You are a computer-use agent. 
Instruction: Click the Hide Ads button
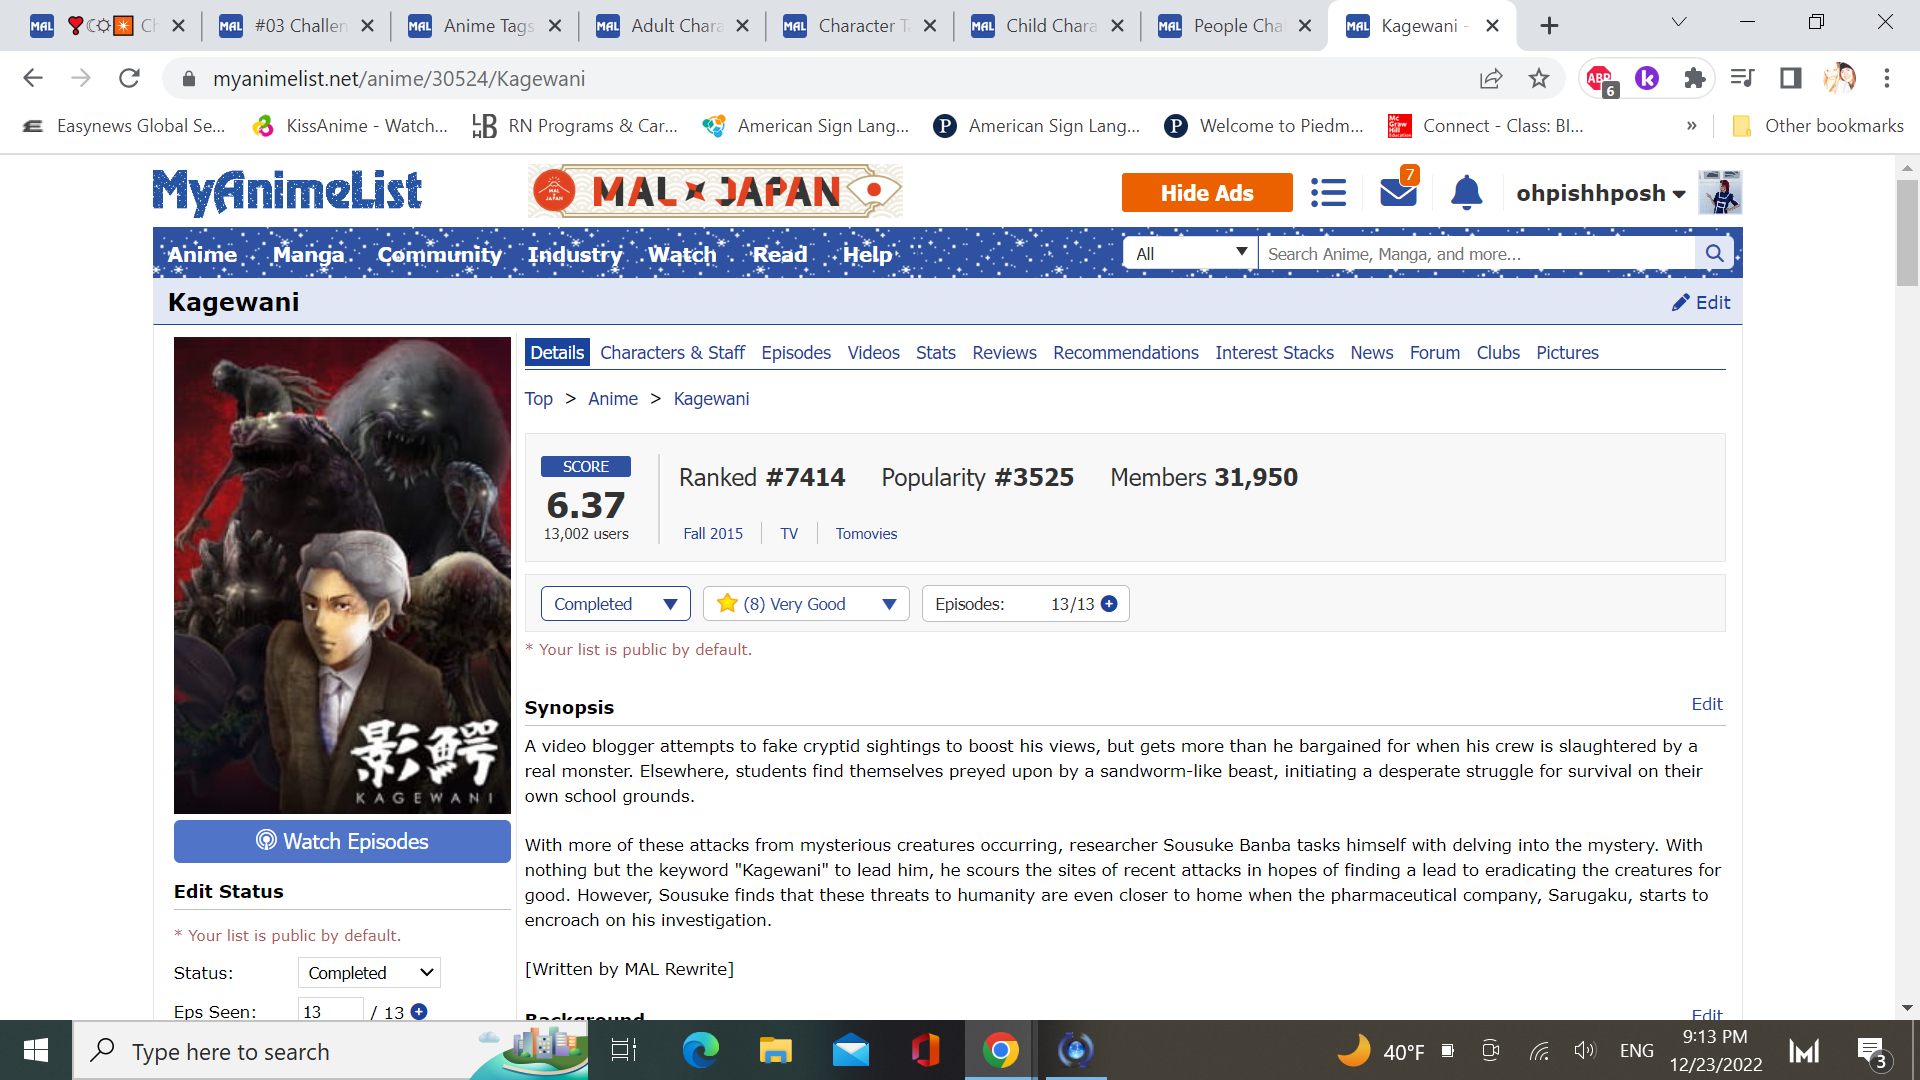[1206, 193]
